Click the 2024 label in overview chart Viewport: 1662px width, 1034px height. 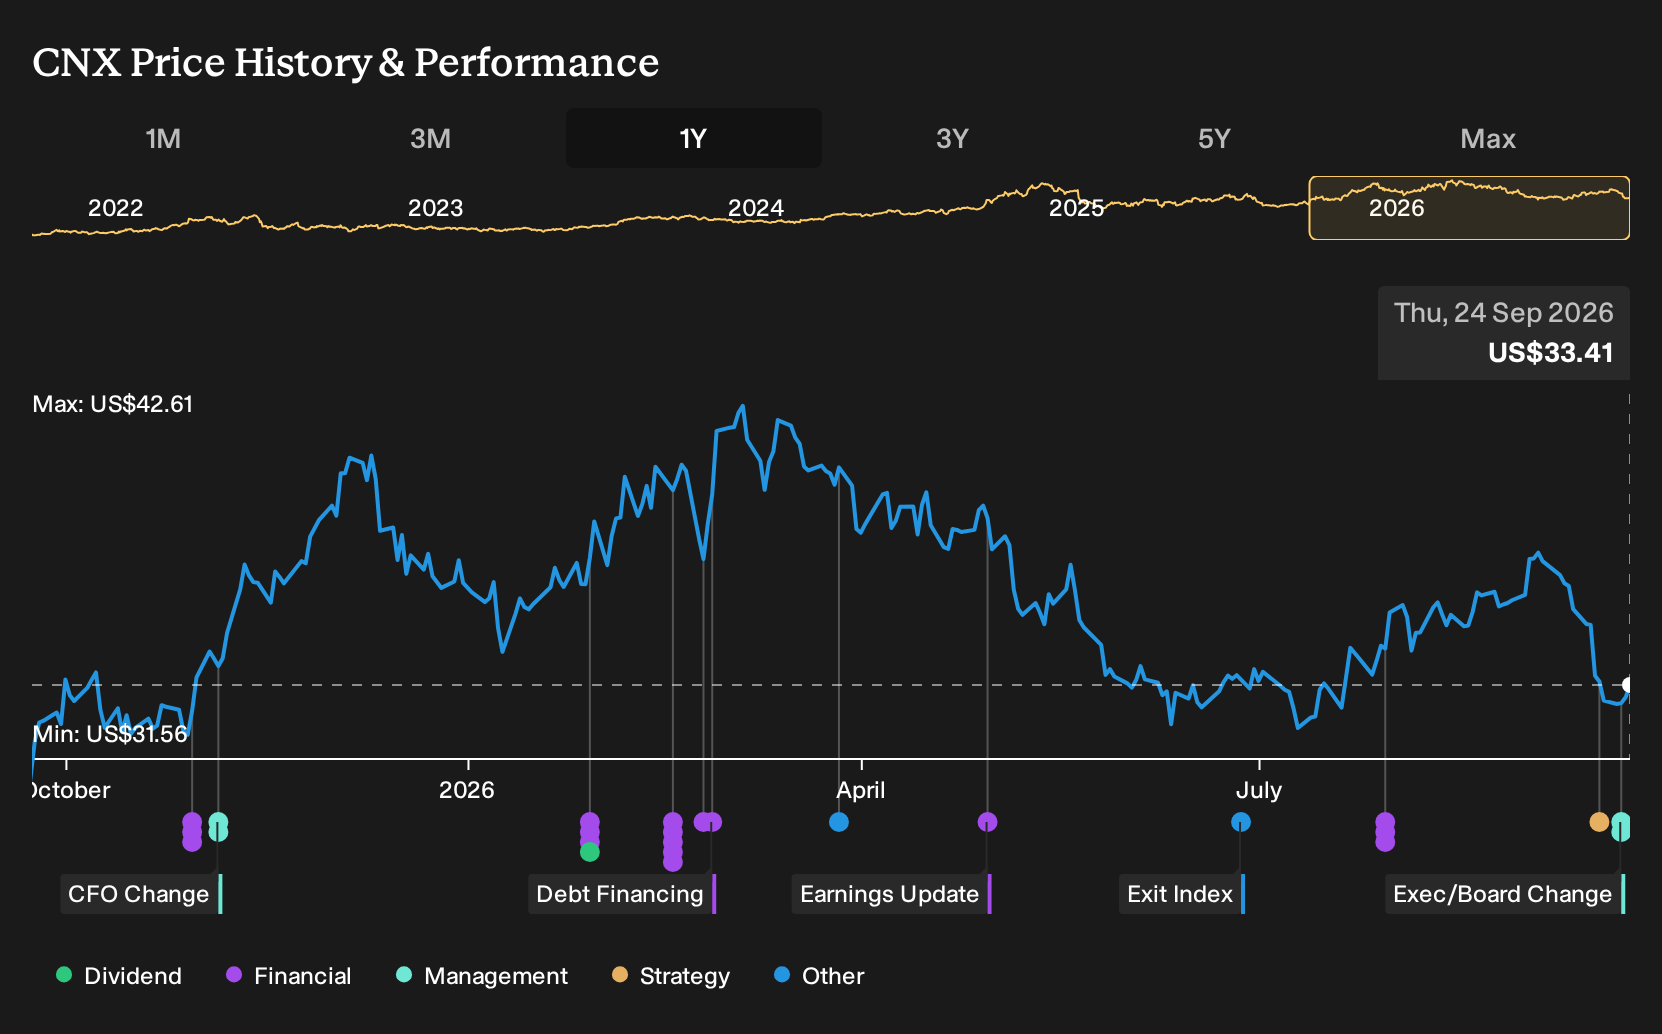click(x=756, y=208)
